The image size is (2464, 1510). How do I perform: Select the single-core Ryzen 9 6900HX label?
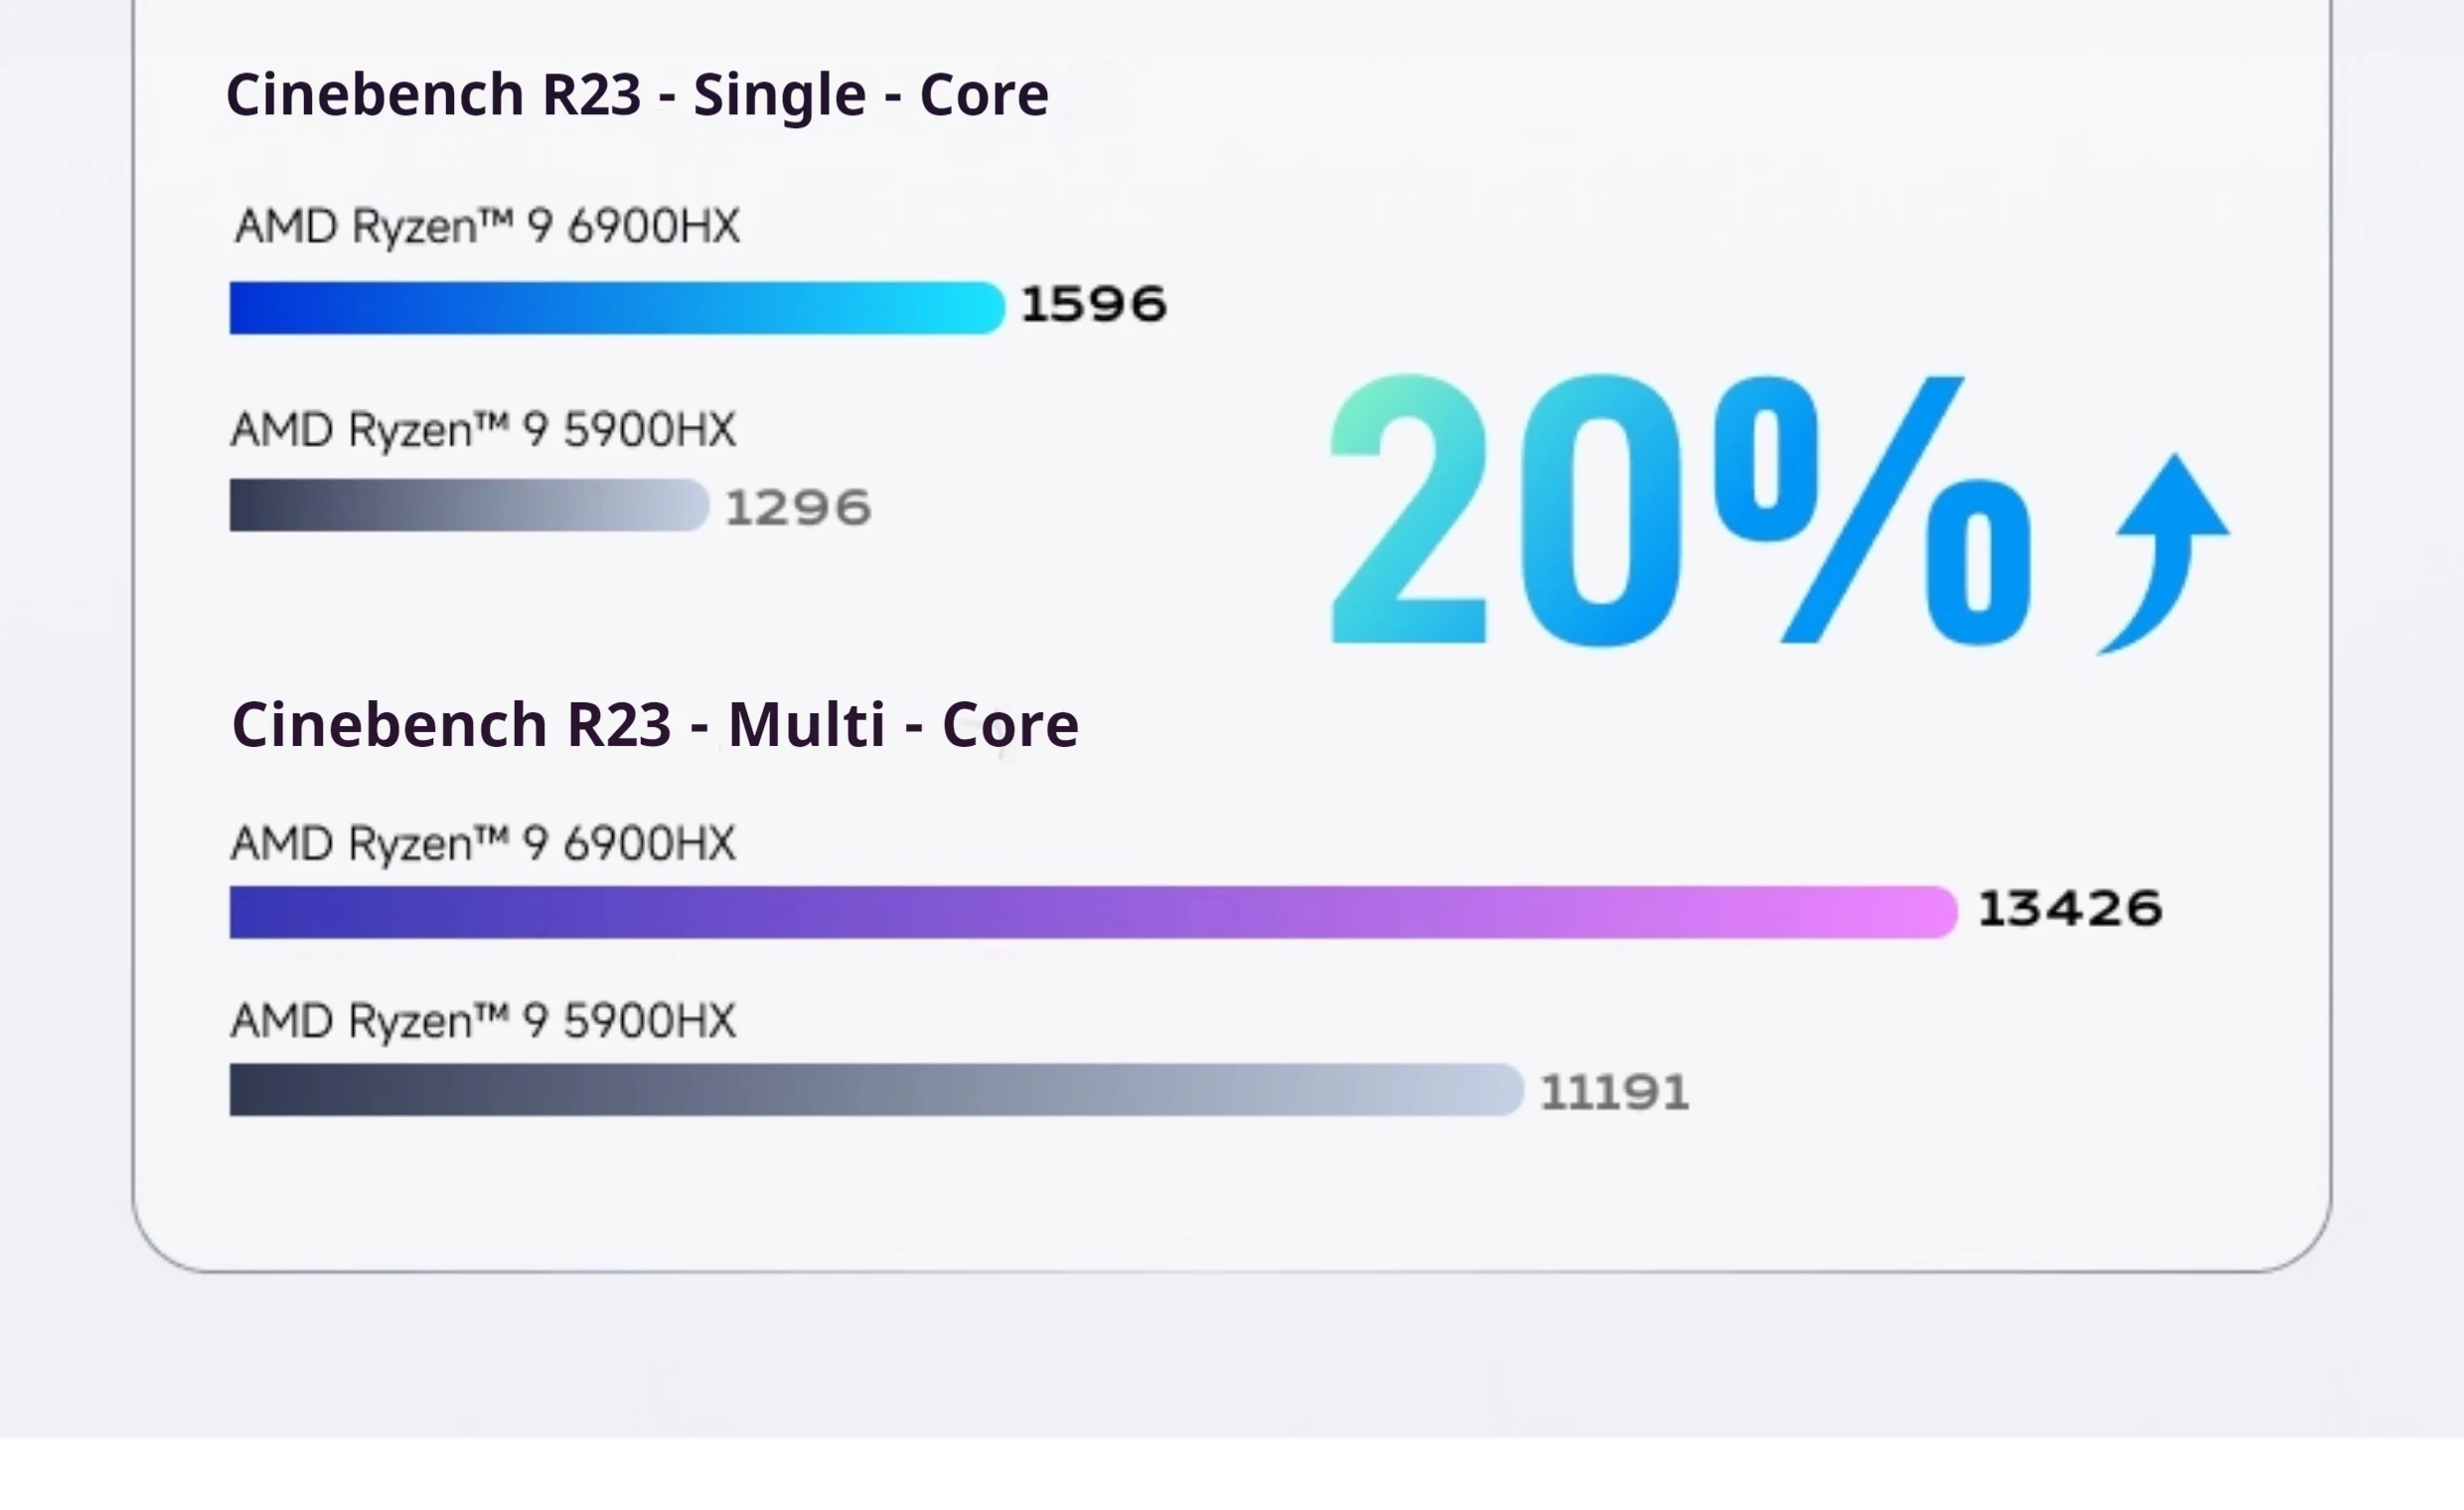point(487,226)
